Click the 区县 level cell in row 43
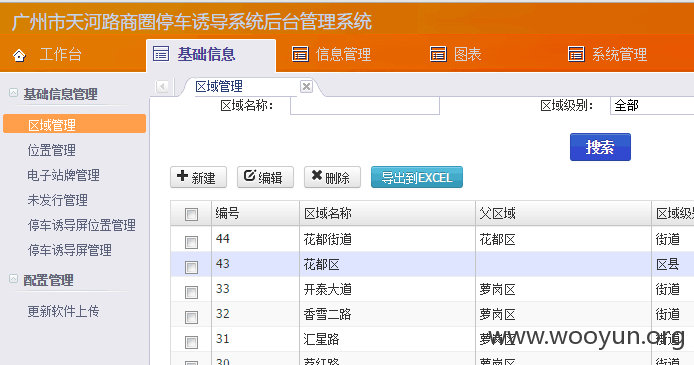This screenshot has width=694, height=365. [673, 265]
